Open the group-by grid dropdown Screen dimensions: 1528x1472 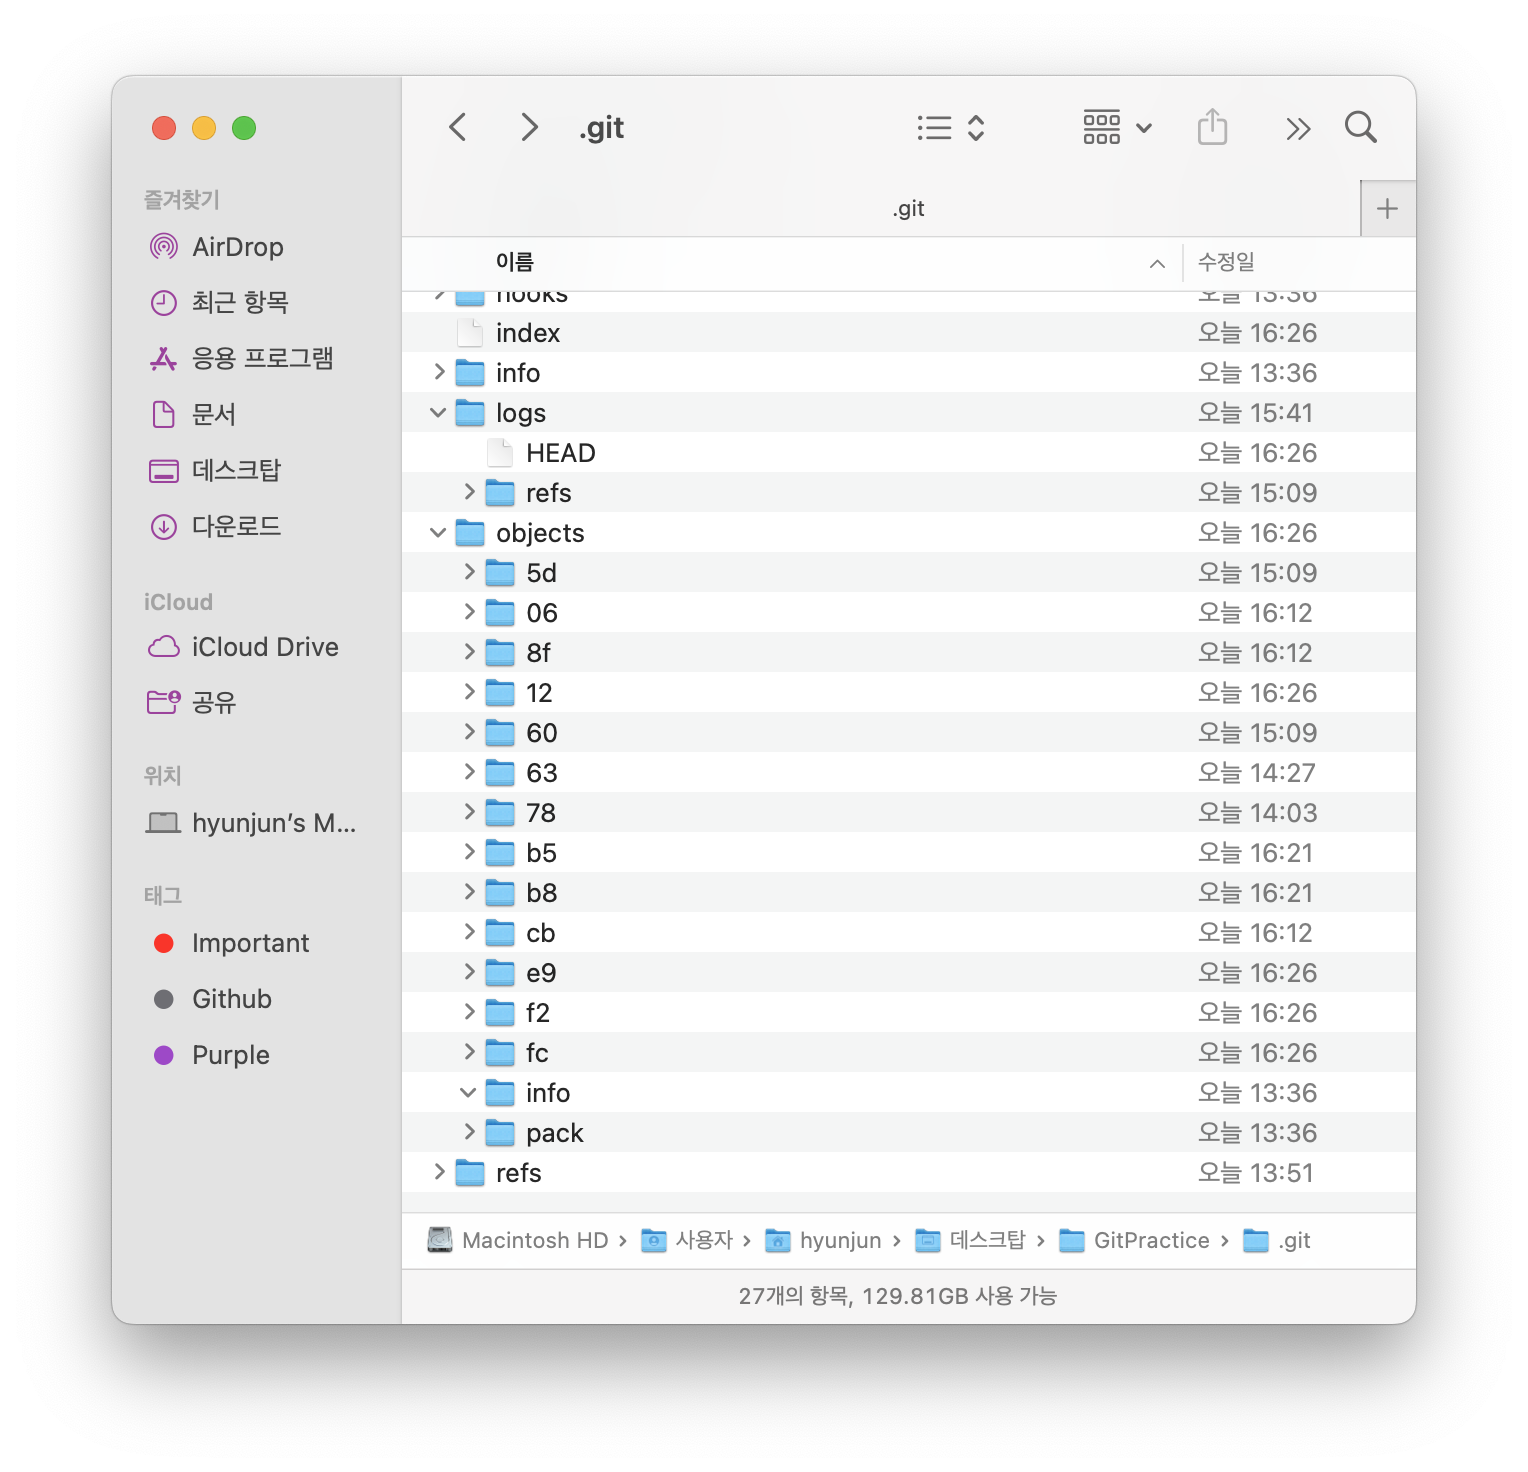click(x=1118, y=128)
